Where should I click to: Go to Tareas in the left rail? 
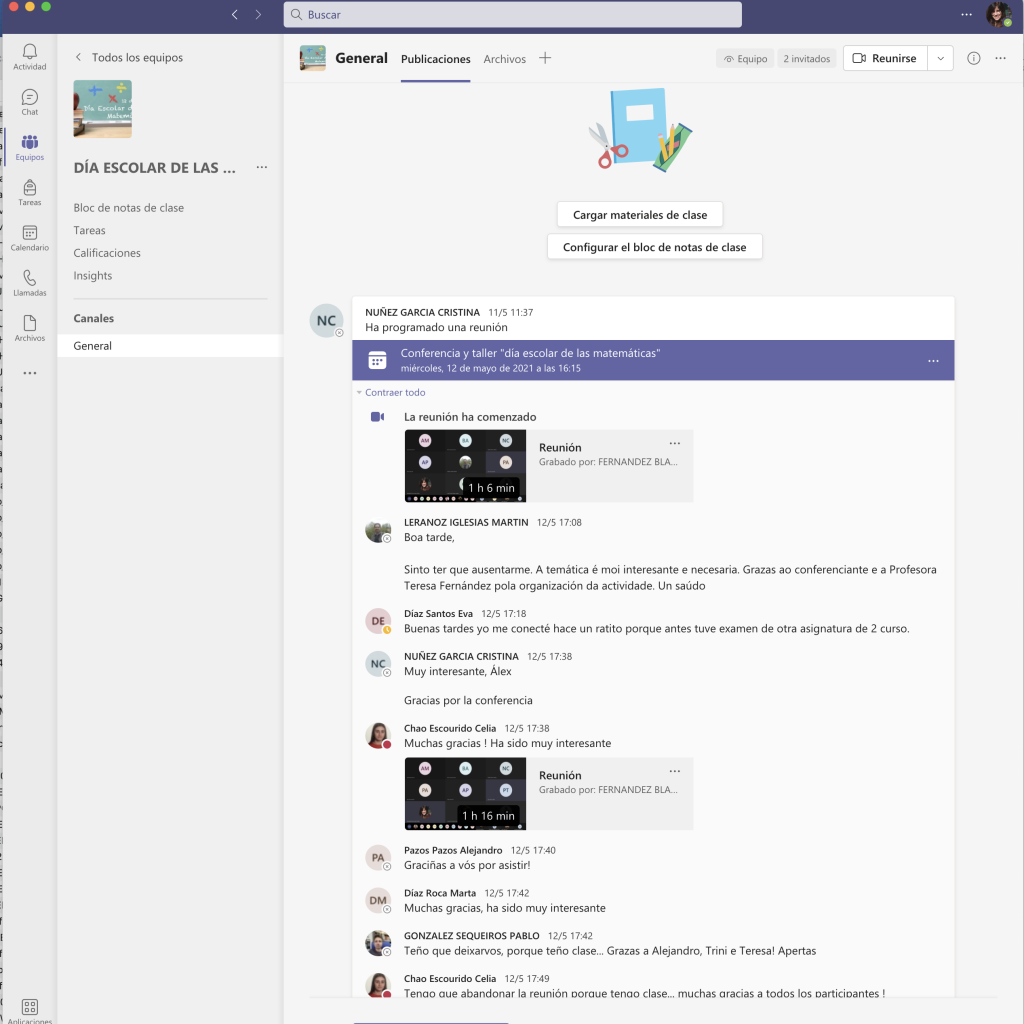click(29, 192)
